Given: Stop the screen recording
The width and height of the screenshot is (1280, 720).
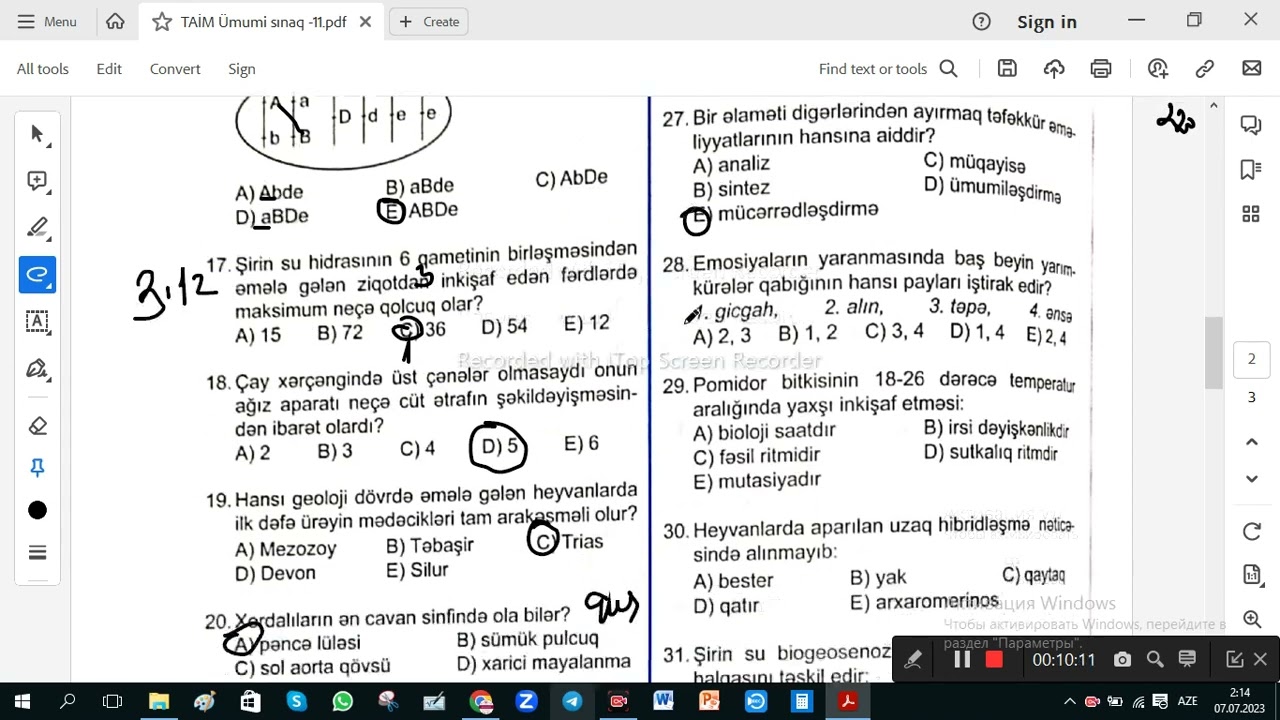Looking at the screenshot, I should (994, 660).
